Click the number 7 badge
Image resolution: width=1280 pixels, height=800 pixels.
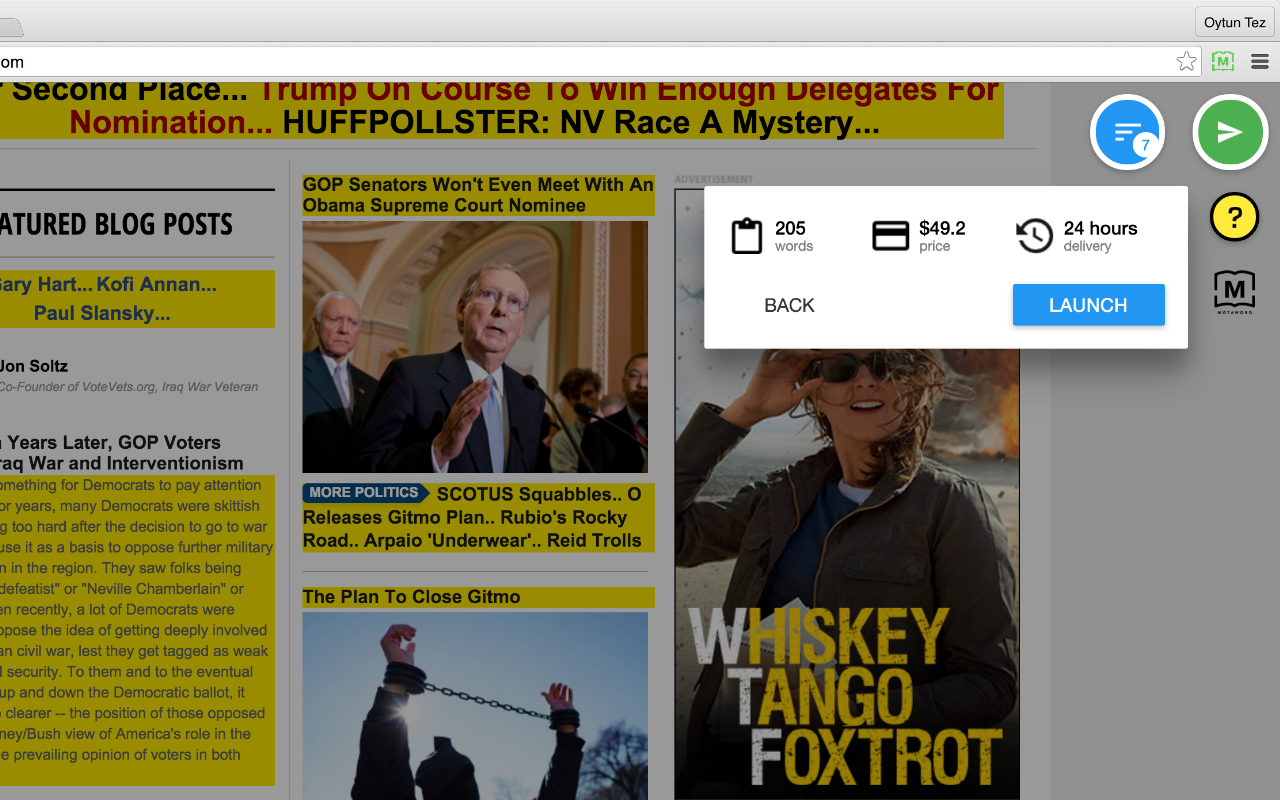click(x=1145, y=146)
